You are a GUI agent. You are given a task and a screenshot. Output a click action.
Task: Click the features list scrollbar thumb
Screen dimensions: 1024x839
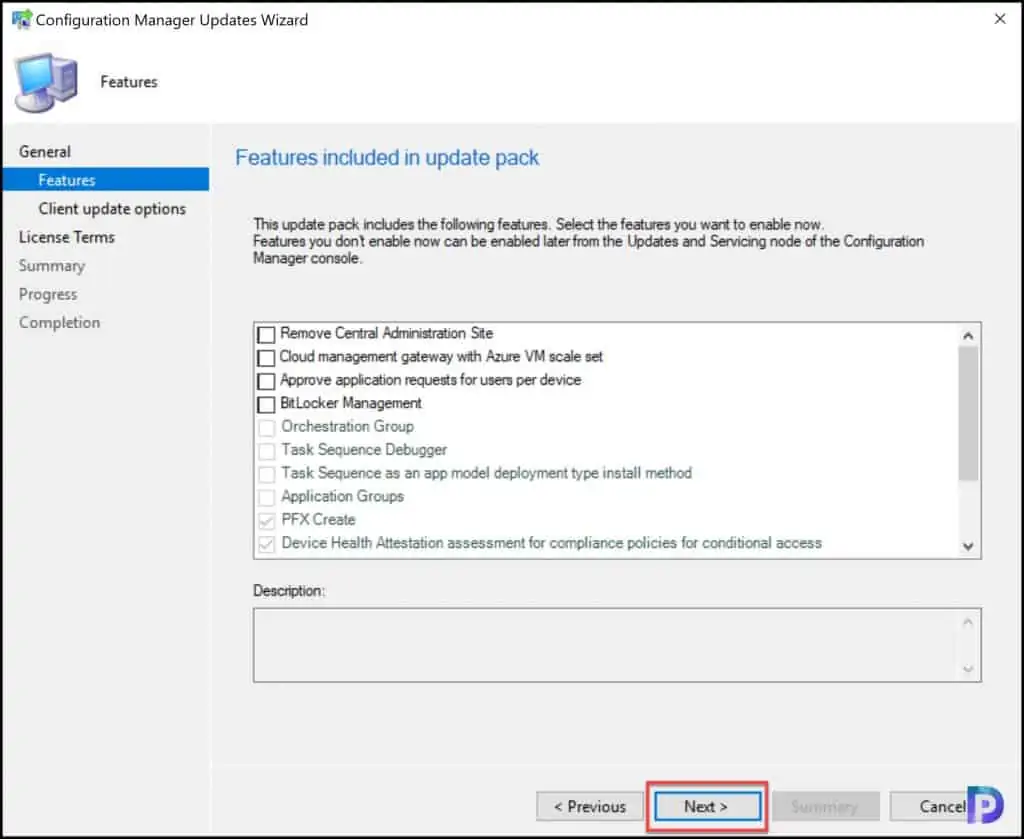[968, 413]
